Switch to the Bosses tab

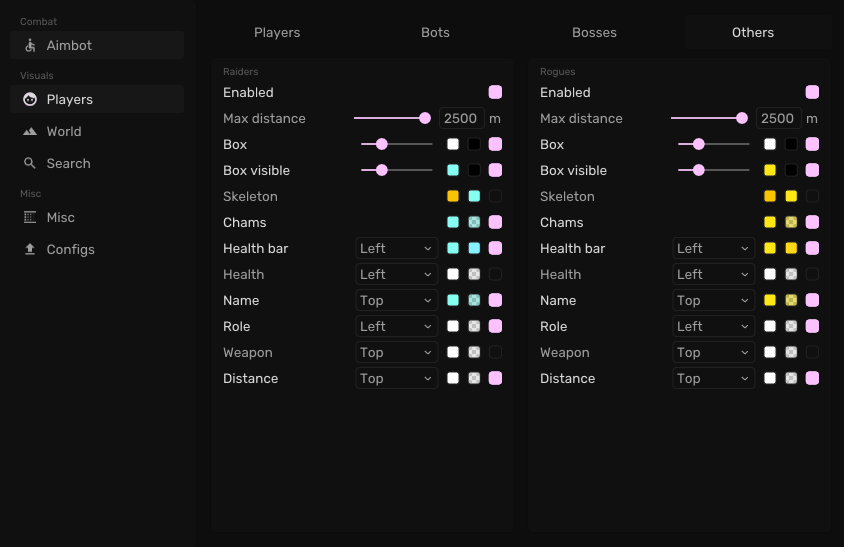pyautogui.click(x=594, y=33)
